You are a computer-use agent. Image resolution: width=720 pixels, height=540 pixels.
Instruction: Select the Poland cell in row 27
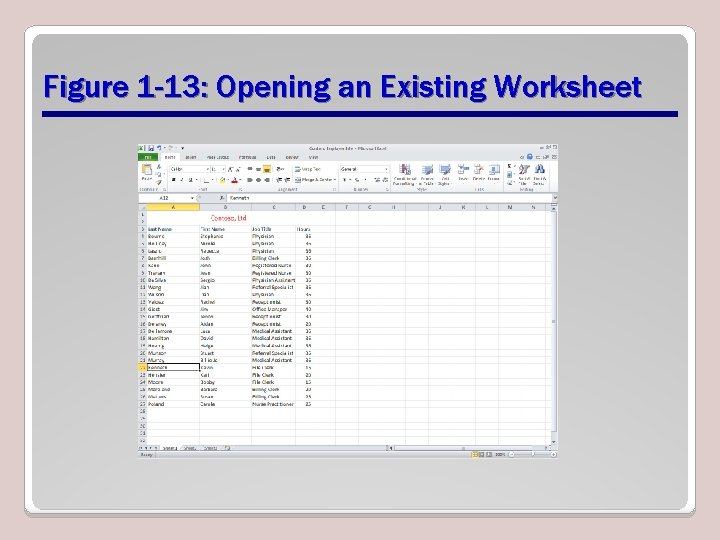[x=173, y=404]
